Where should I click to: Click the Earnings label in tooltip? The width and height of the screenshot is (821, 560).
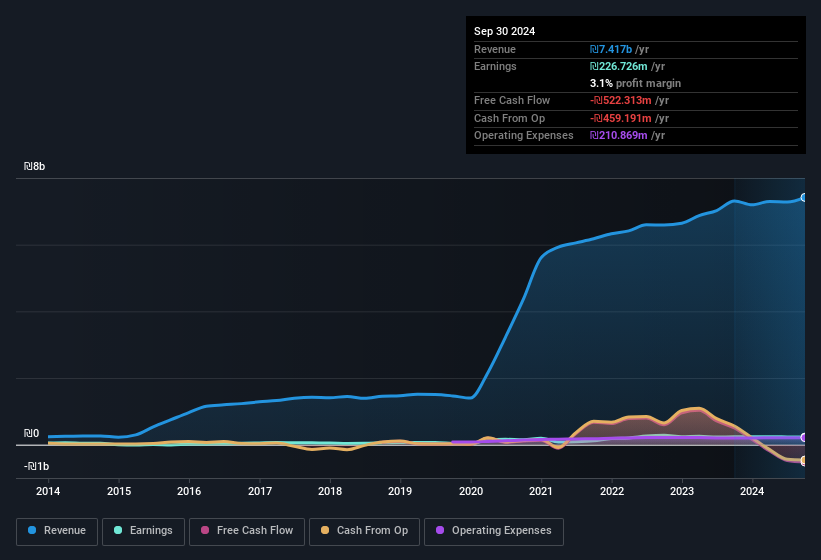click(495, 66)
